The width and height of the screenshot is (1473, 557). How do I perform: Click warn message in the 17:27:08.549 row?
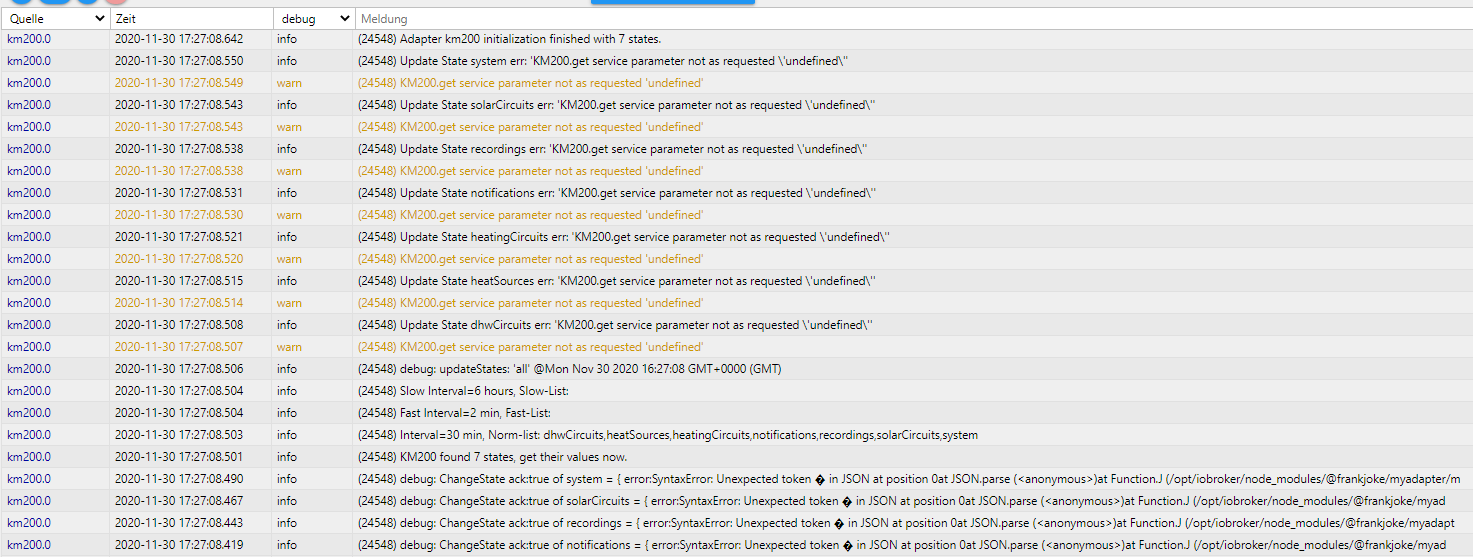click(530, 83)
